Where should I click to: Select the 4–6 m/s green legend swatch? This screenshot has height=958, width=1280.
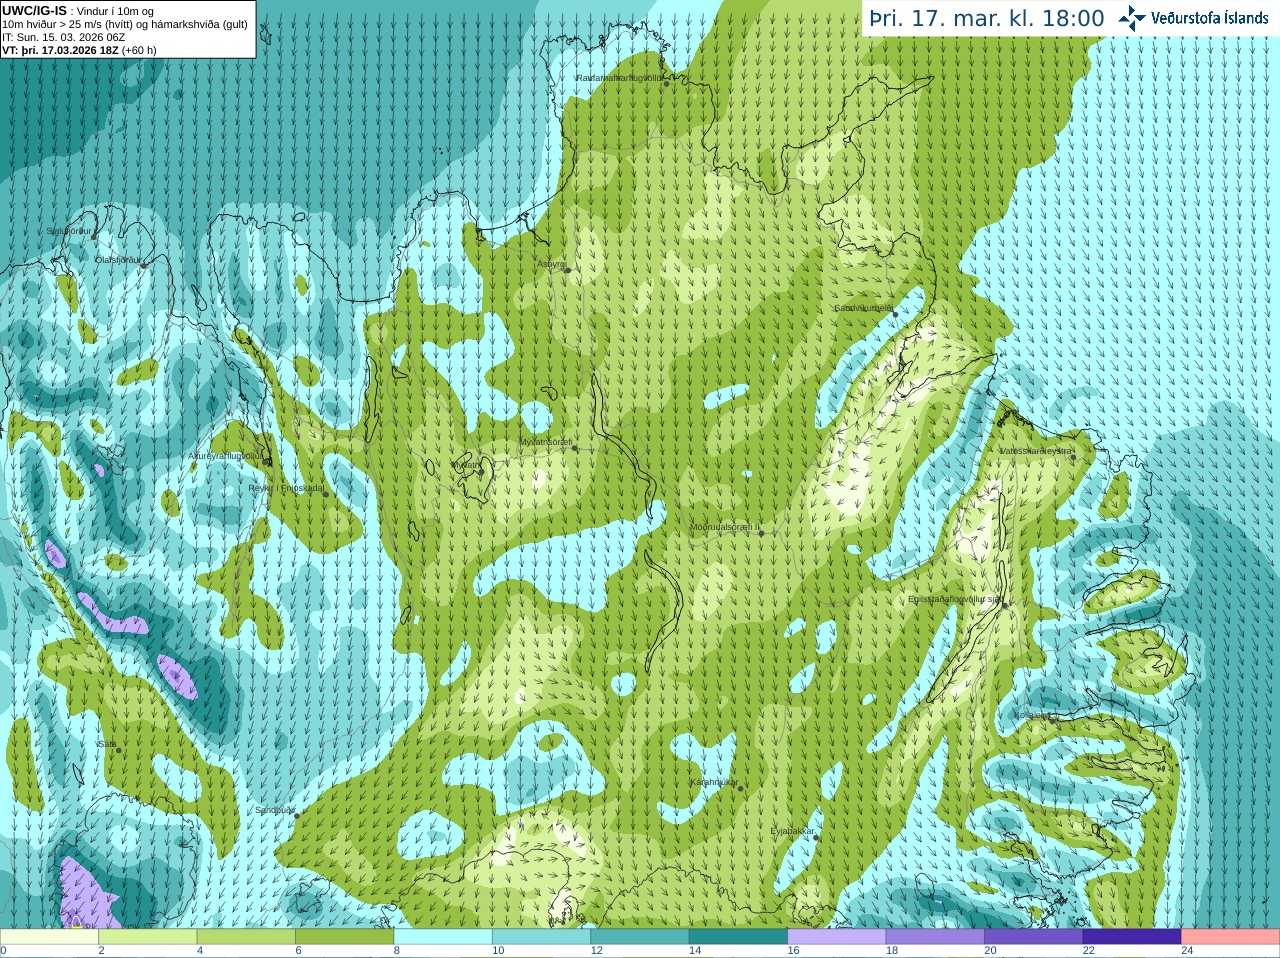click(246, 937)
